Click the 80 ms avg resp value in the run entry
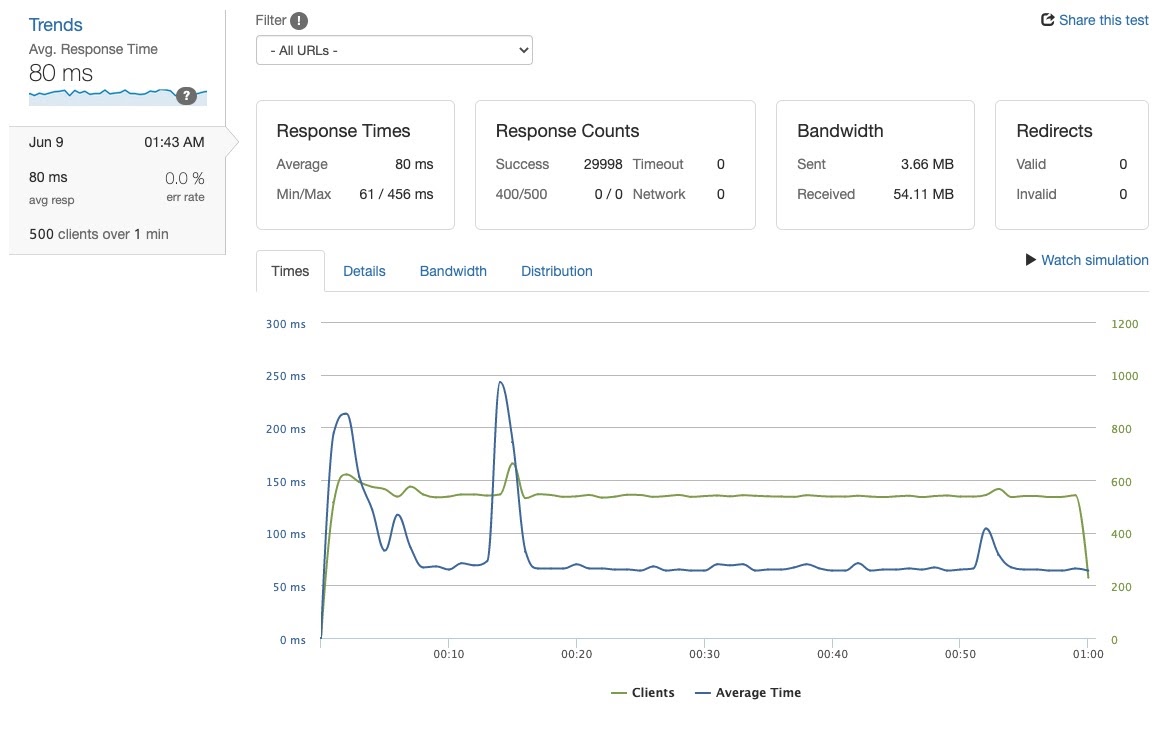 tap(48, 177)
